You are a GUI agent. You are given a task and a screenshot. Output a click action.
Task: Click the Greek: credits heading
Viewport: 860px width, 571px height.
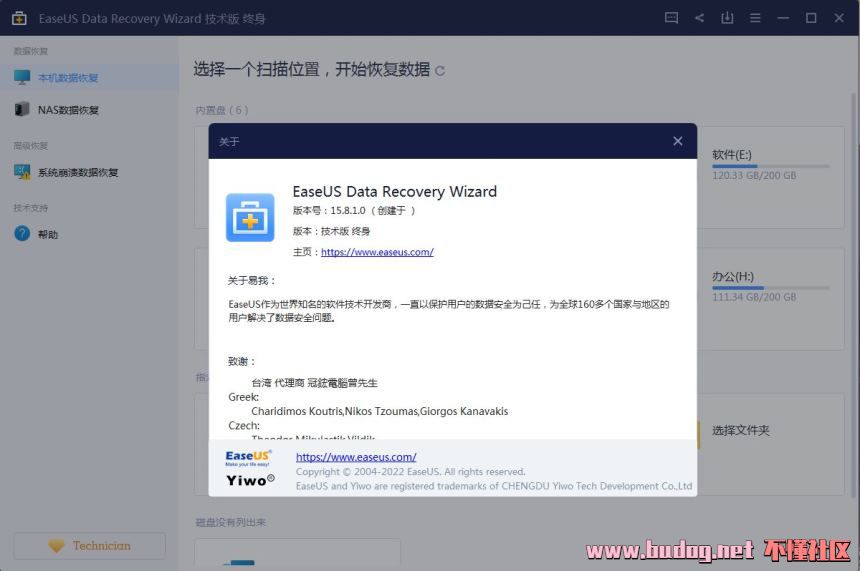click(x=244, y=397)
